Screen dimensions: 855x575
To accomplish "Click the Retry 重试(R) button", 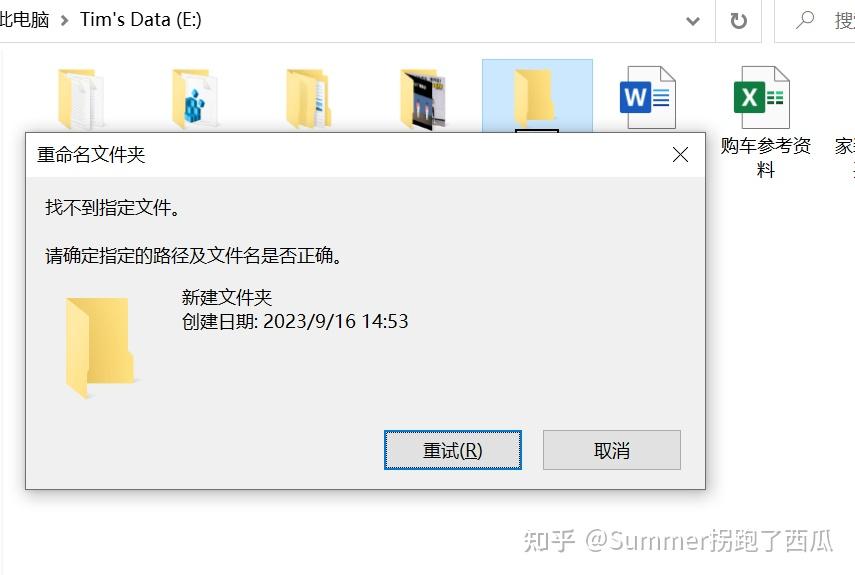I will tap(453, 450).
